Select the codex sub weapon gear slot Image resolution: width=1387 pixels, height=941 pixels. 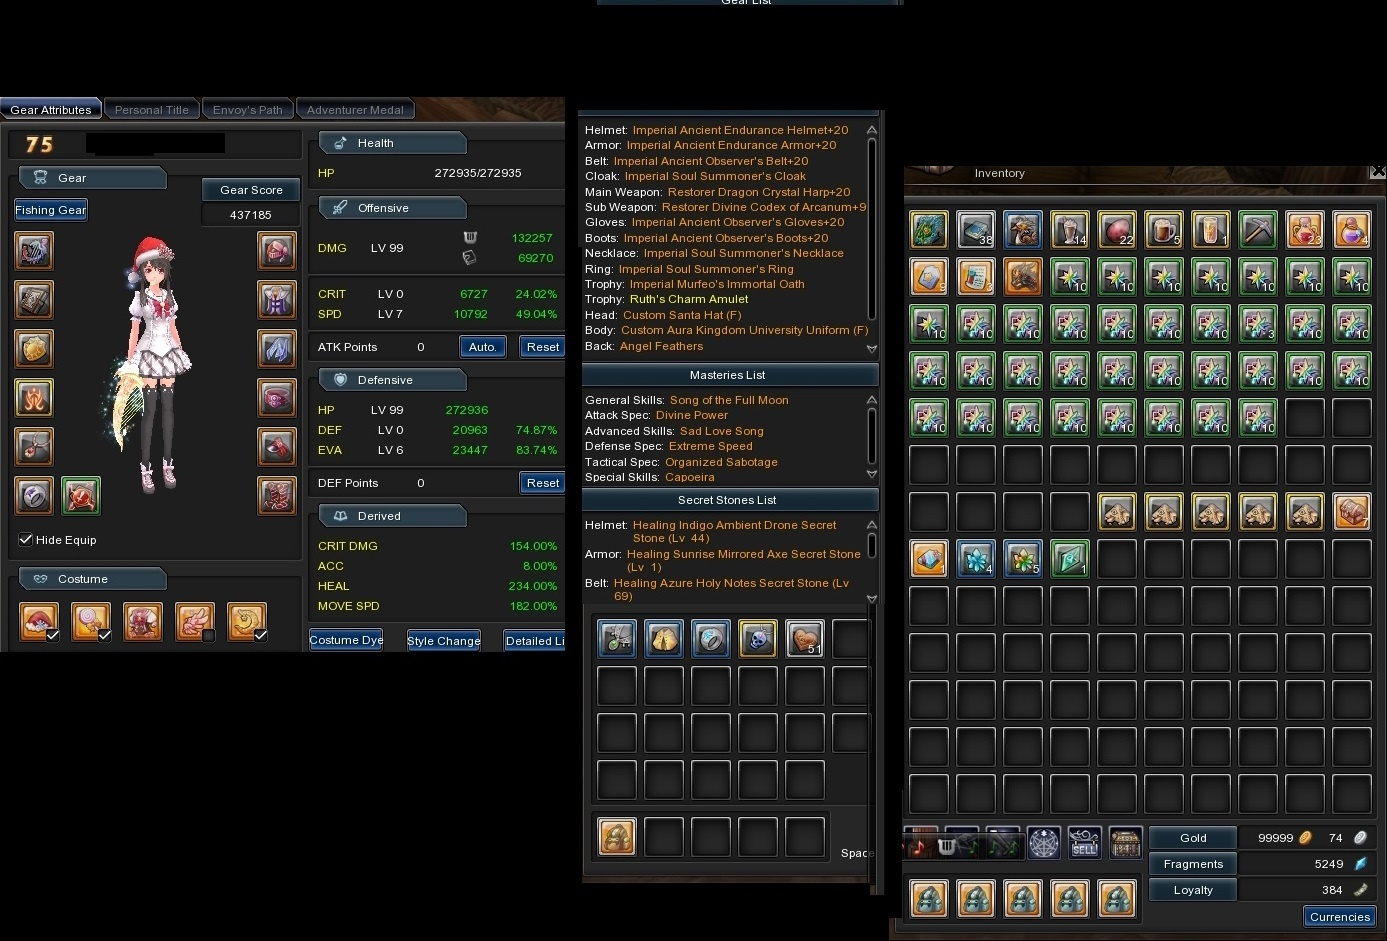34,300
